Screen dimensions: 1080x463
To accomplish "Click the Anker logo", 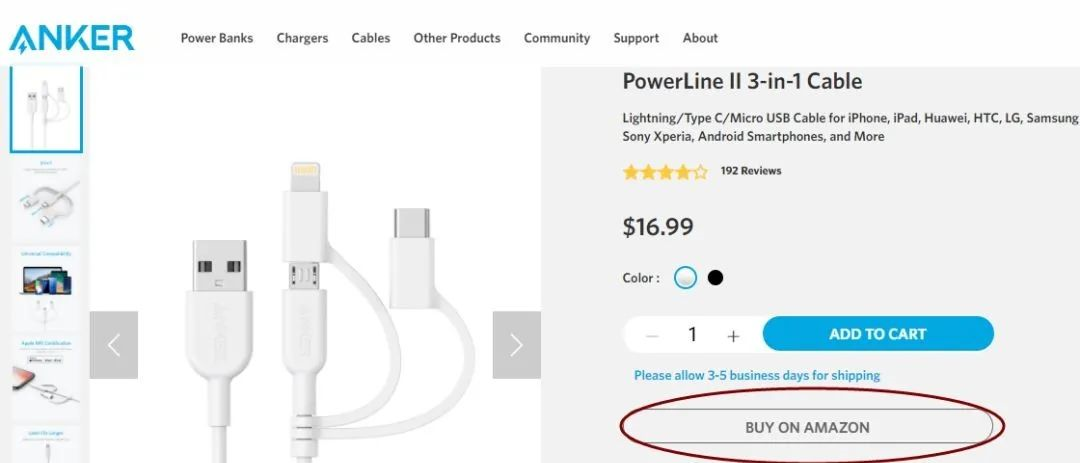I will tap(71, 38).
